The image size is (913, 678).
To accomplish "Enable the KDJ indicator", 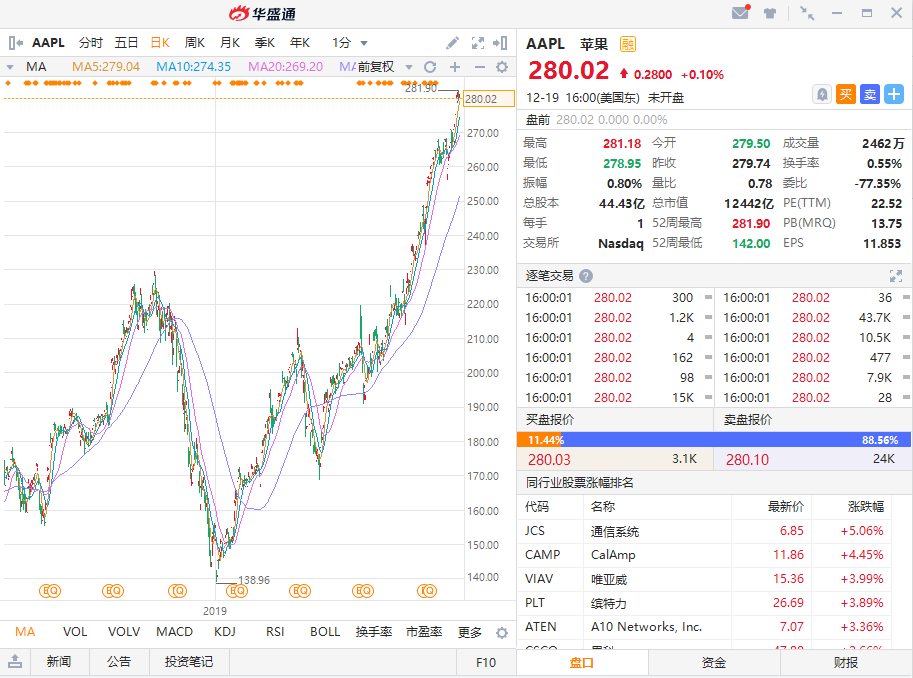I will (x=225, y=632).
